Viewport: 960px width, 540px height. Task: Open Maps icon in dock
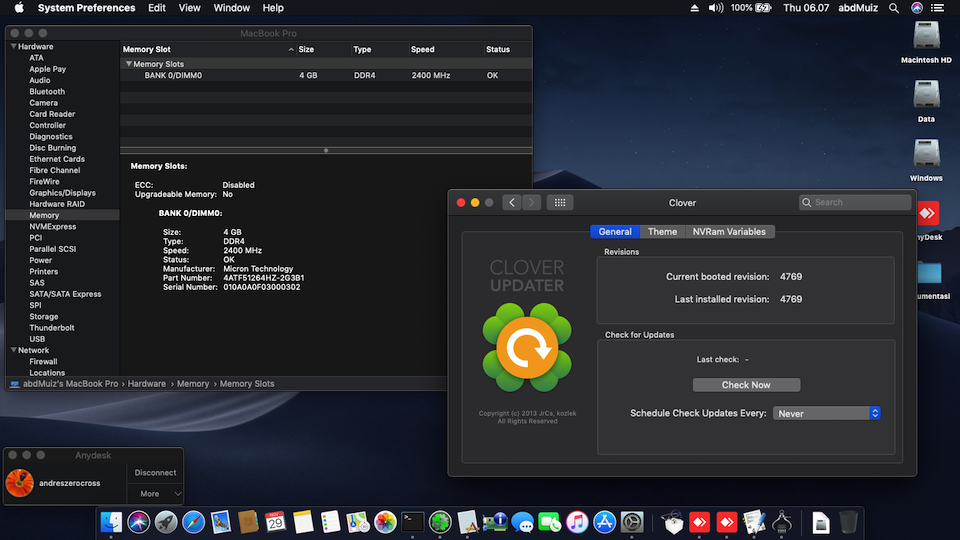pyautogui.click(x=358, y=522)
